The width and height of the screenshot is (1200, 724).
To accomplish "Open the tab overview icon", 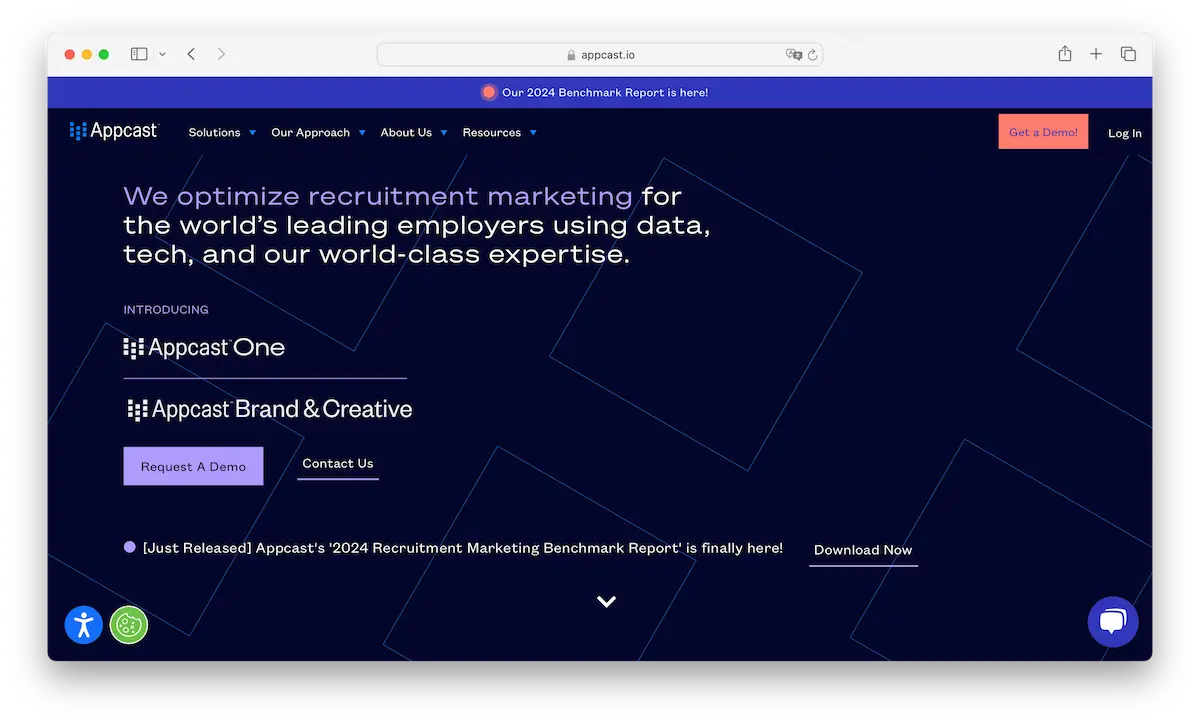I will coord(1128,53).
